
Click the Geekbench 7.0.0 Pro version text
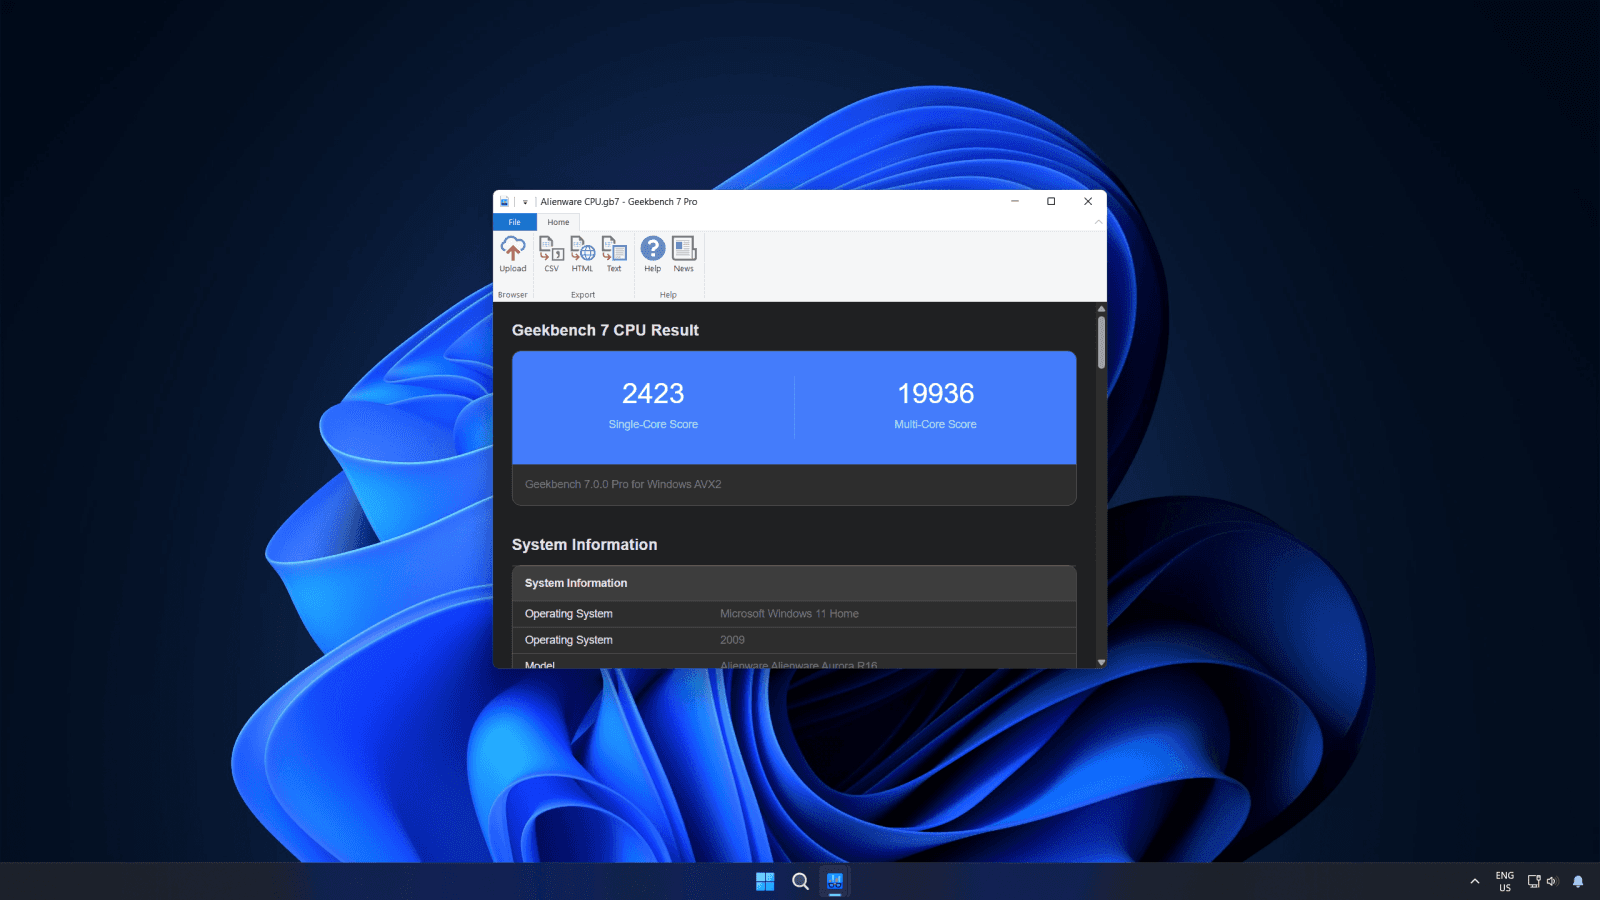click(623, 484)
